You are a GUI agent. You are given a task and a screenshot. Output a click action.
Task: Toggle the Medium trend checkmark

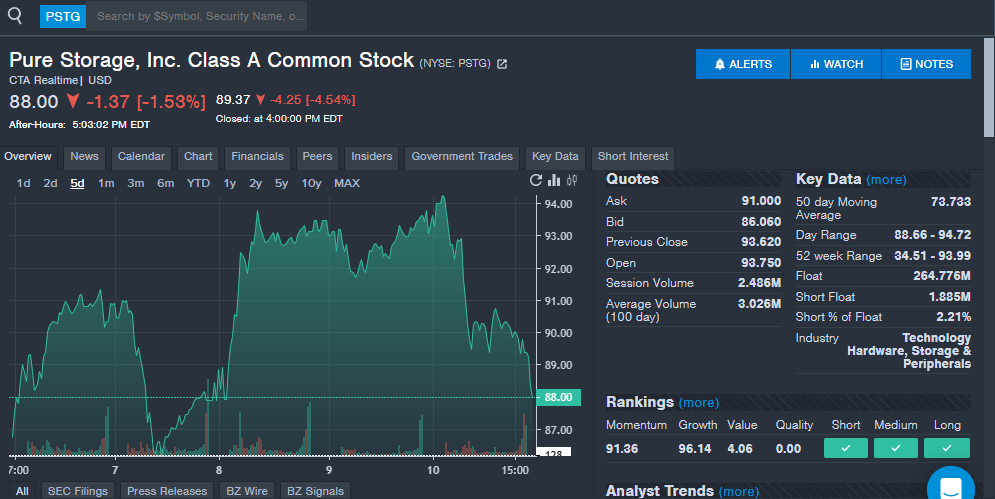click(x=895, y=449)
